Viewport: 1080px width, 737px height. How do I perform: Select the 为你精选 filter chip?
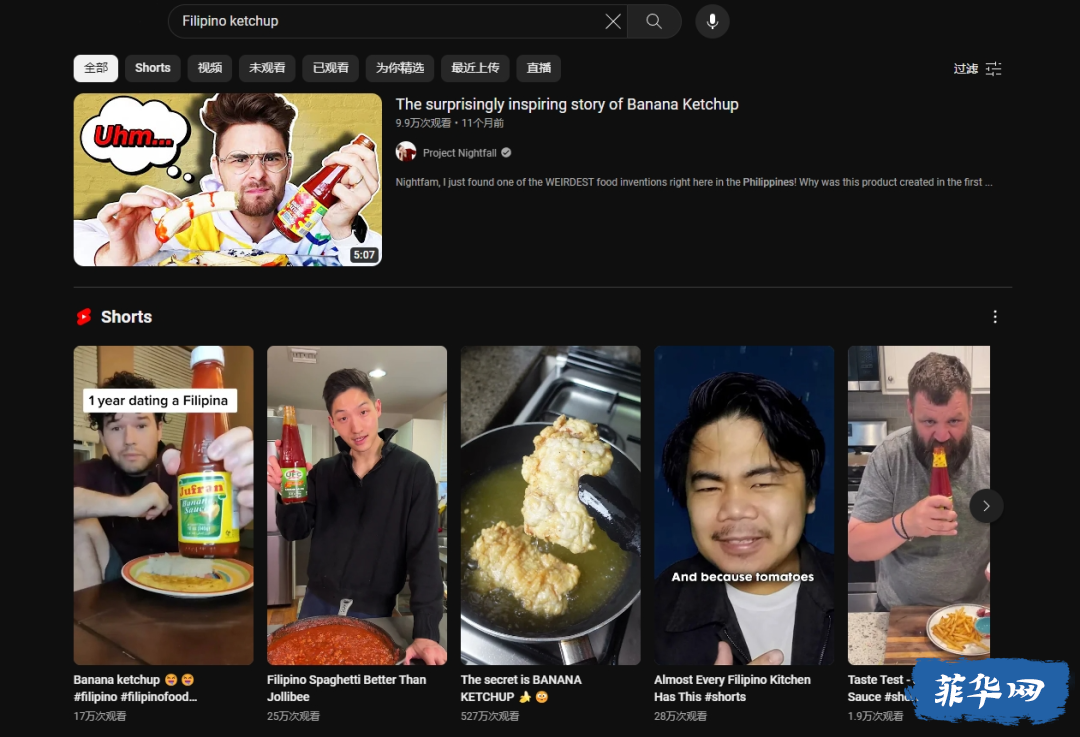coord(399,68)
